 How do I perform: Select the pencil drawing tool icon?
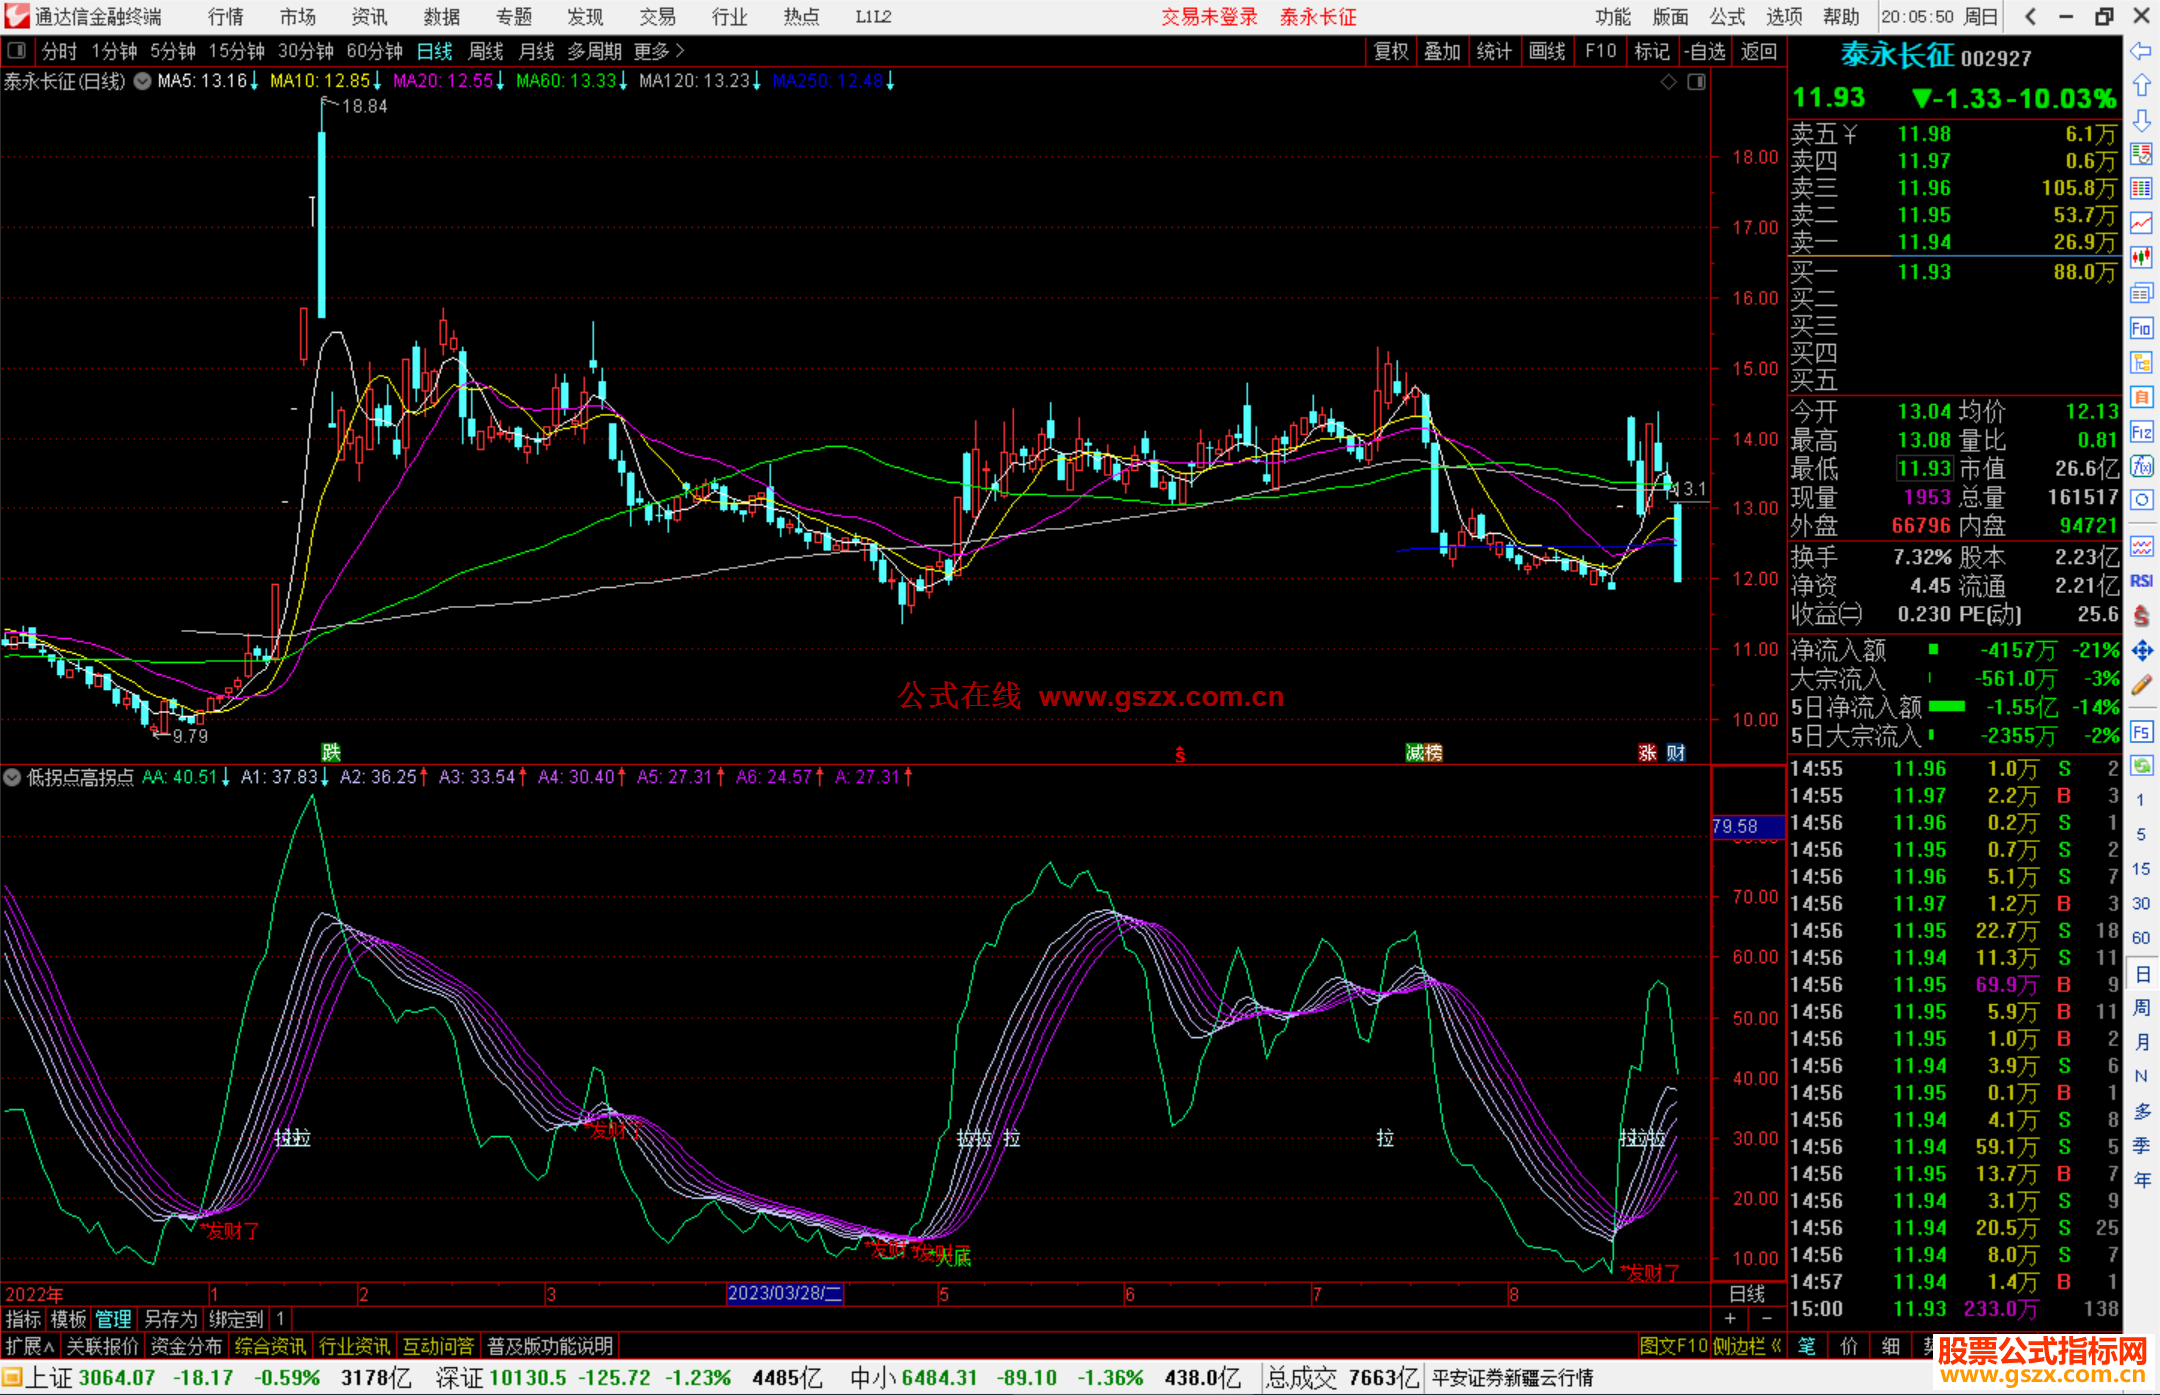pos(2141,686)
